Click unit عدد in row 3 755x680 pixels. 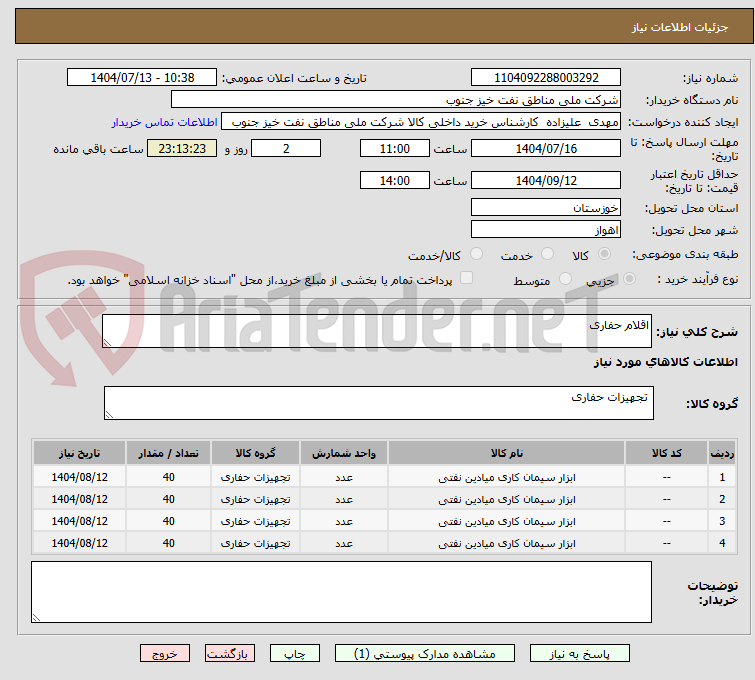[344, 521]
